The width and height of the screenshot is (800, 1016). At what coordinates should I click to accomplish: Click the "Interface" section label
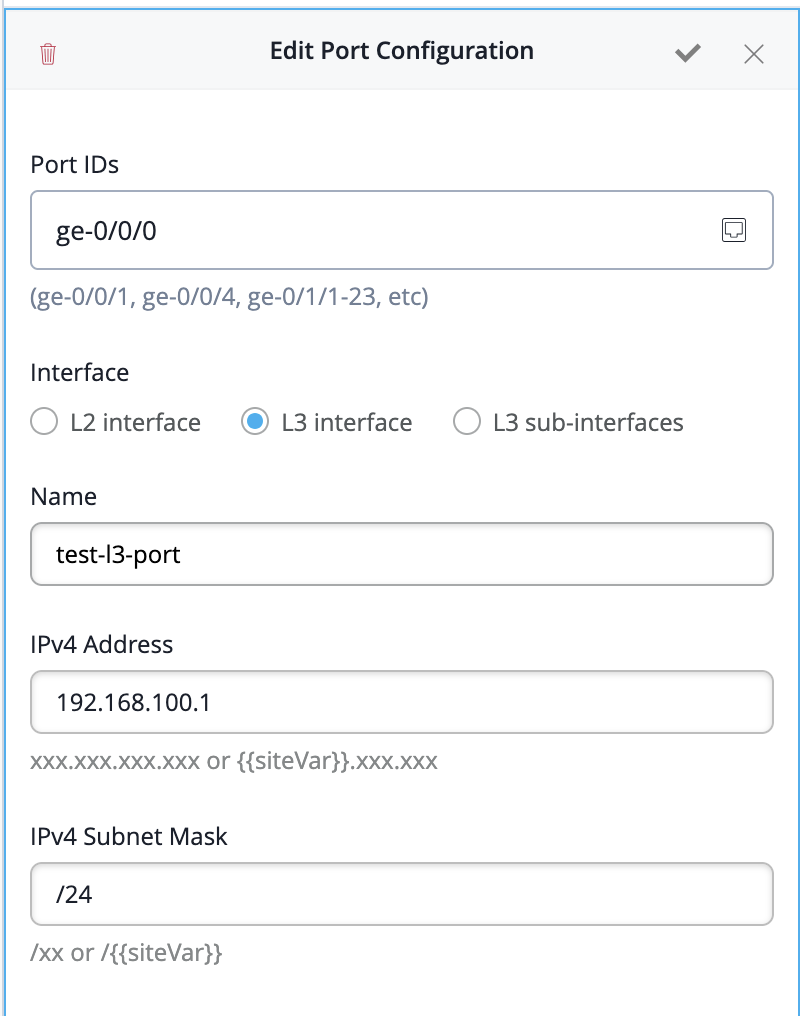[80, 373]
